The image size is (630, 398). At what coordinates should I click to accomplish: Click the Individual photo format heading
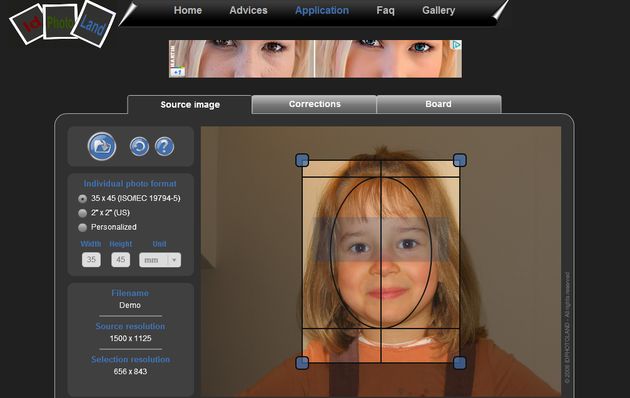(x=130, y=184)
